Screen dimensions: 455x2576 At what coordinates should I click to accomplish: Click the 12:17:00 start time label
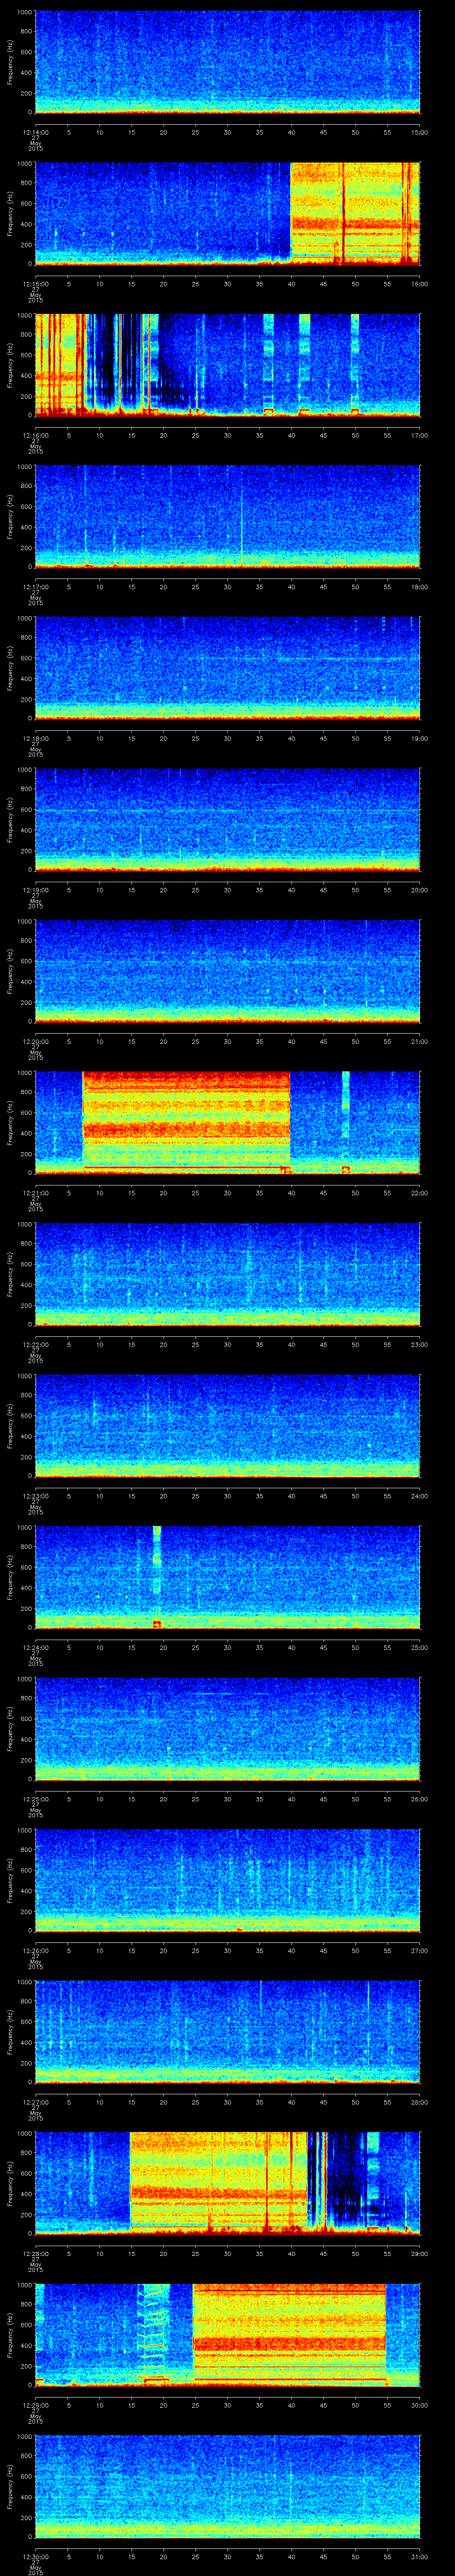pos(35,586)
